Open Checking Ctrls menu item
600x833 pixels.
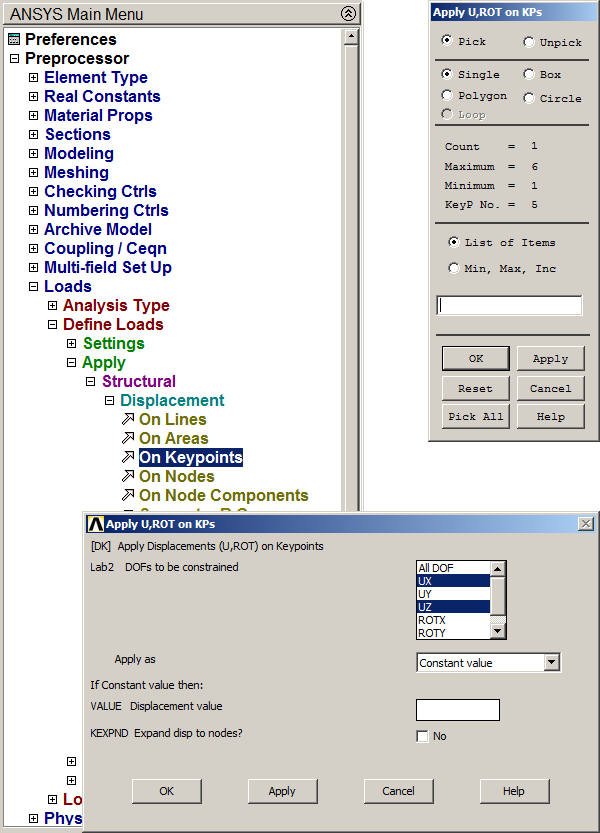point(100,191)
